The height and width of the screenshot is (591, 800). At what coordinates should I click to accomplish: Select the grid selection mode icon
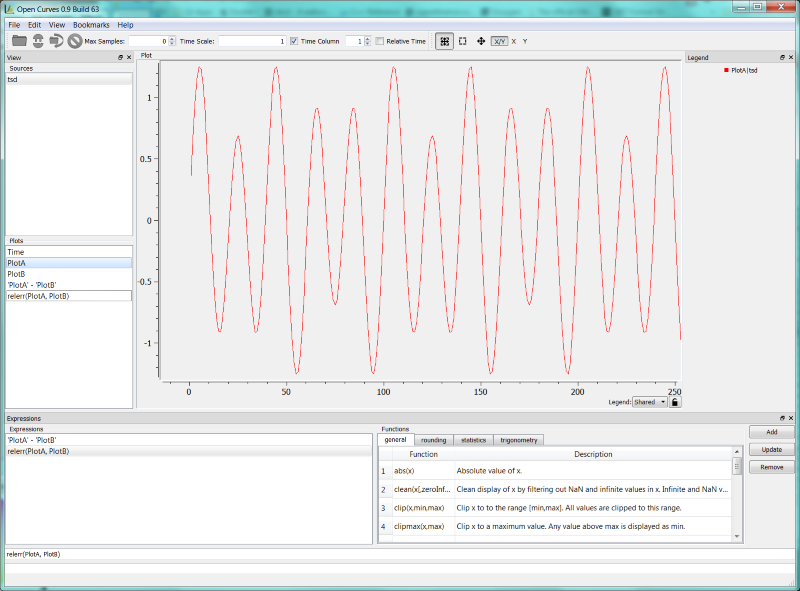point(444,41)
